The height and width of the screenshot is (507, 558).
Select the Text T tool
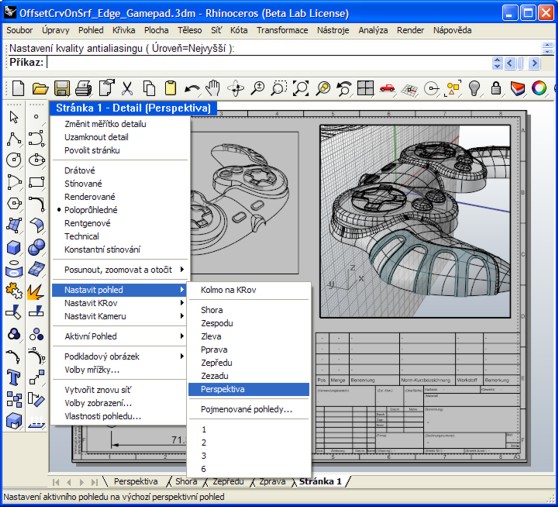point(14,377)
